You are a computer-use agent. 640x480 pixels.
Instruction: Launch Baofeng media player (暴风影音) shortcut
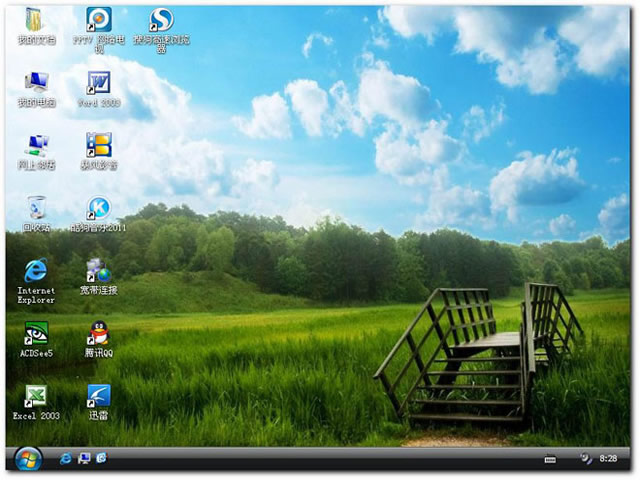[98, 146]
